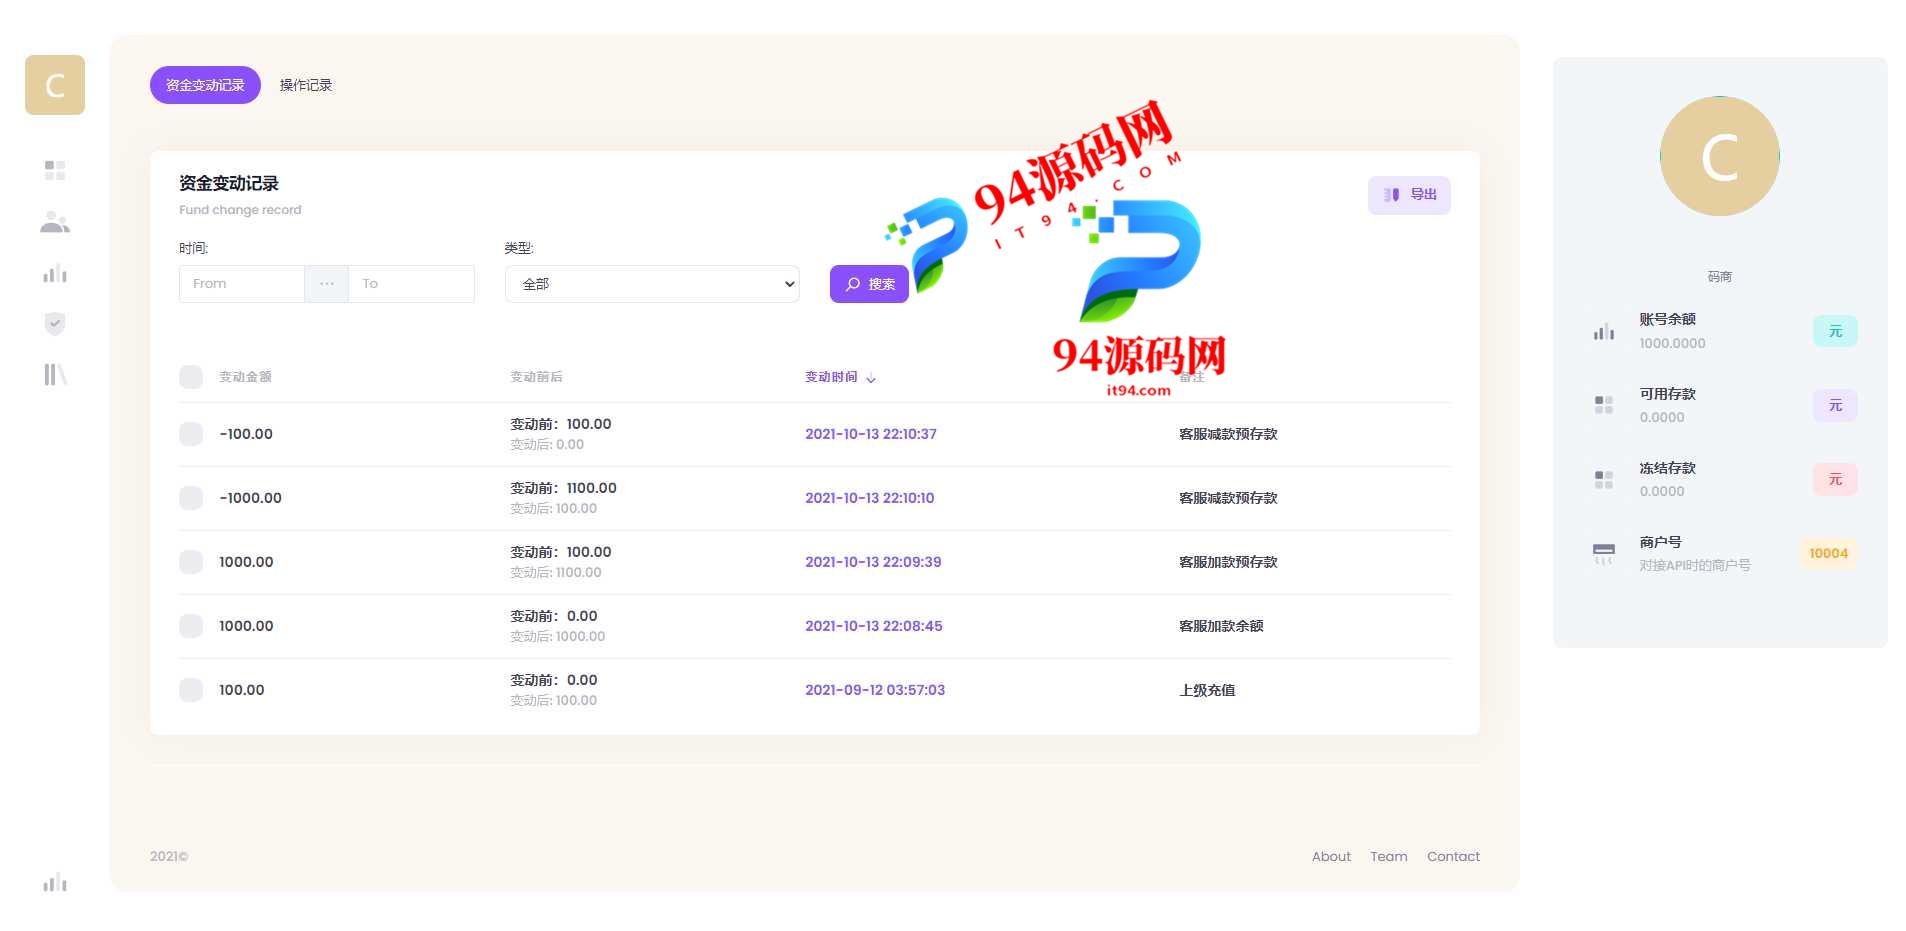Click the 码商 label under avatar
Image resolution: width=1906 pixels, height=931 pixels.
point(1719,277)
